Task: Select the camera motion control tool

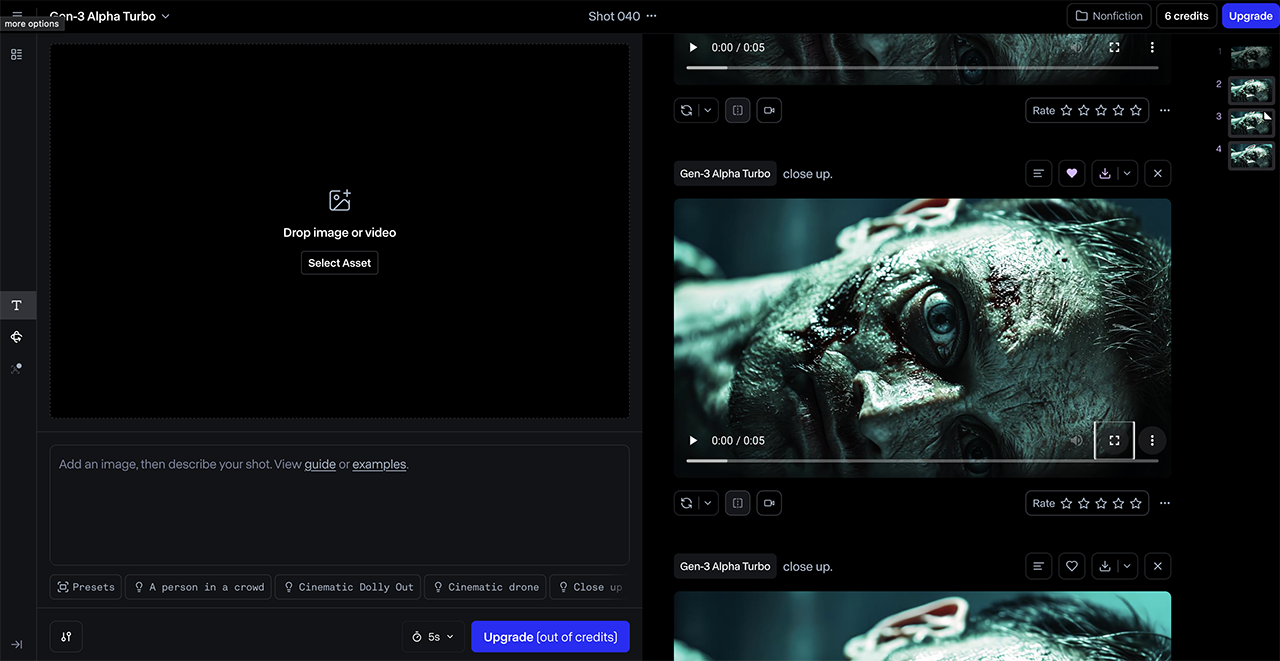Action: coord(17,337)
